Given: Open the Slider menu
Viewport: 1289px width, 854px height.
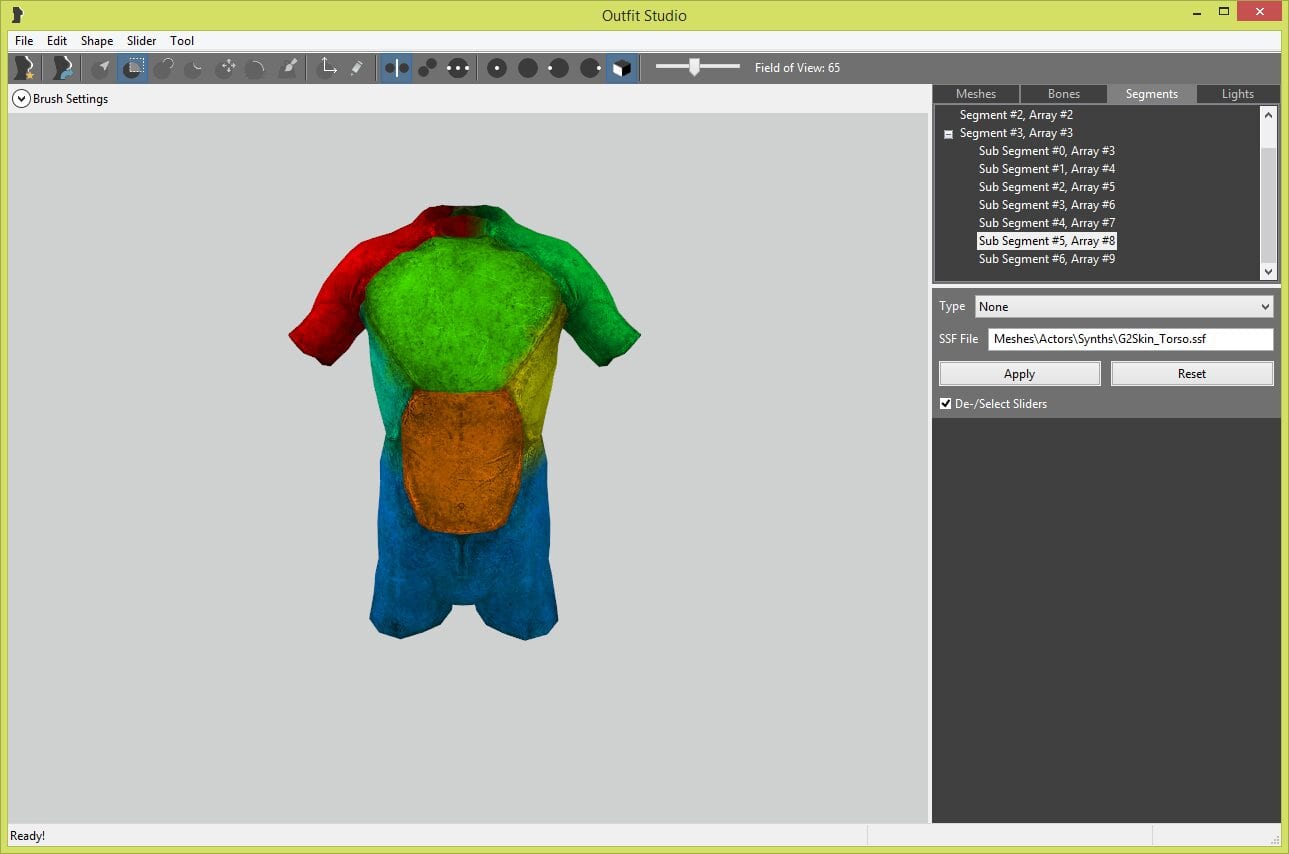Looking at the screenshot, I should 141,41.
